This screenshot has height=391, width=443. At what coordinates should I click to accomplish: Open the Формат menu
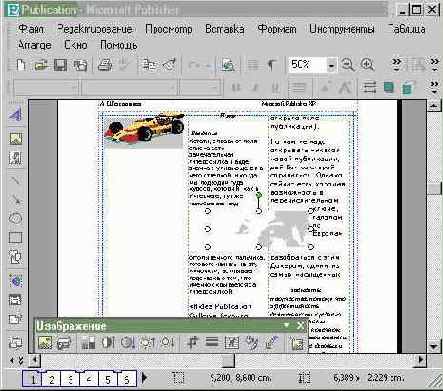coord(277,29)
